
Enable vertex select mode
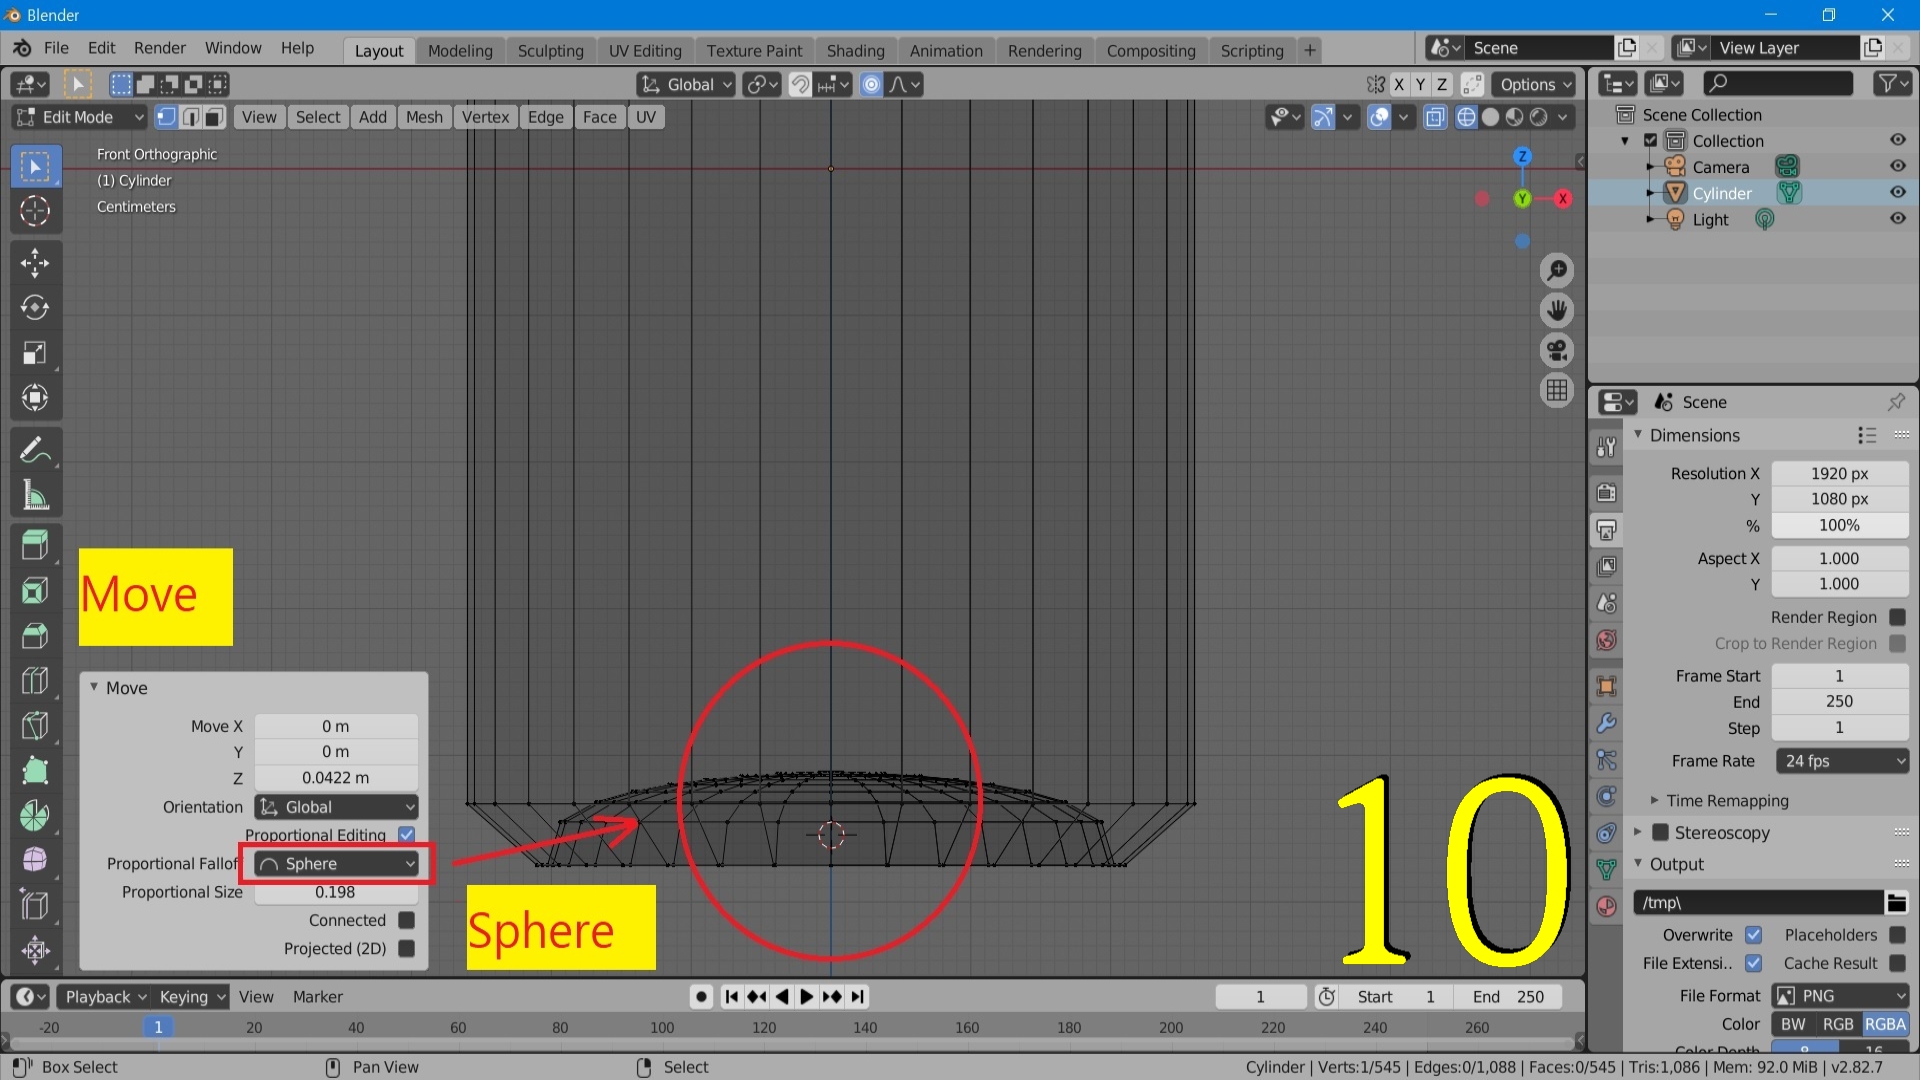pyautogui.click(x=166, y=117)
